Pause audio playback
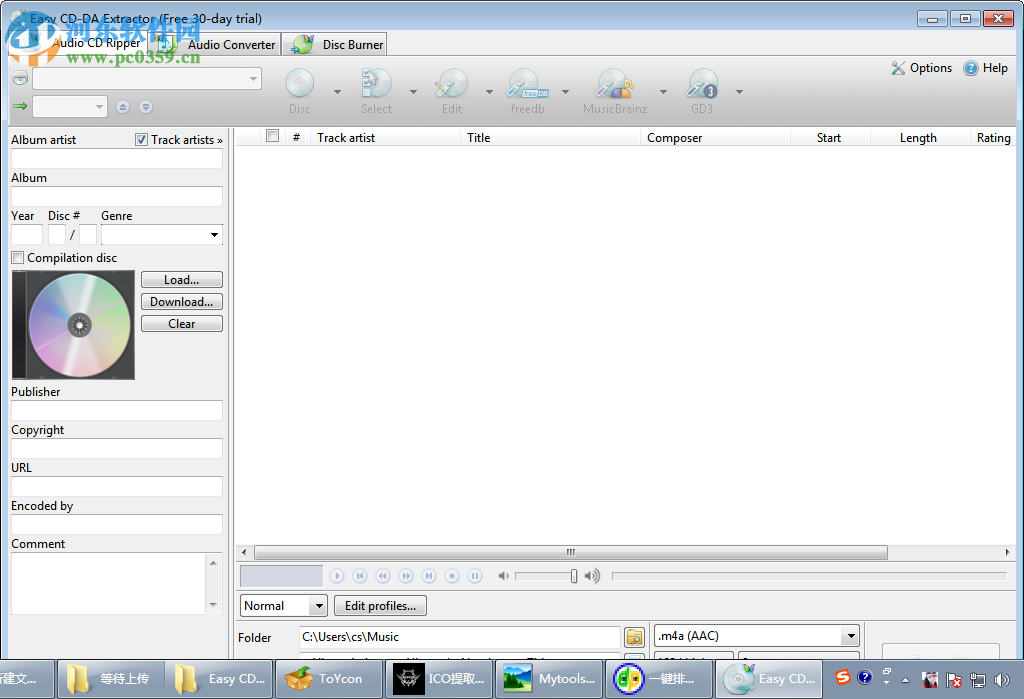Image resolution: width=1024 pixels, height=699 pixels. (x=475, y=576)
